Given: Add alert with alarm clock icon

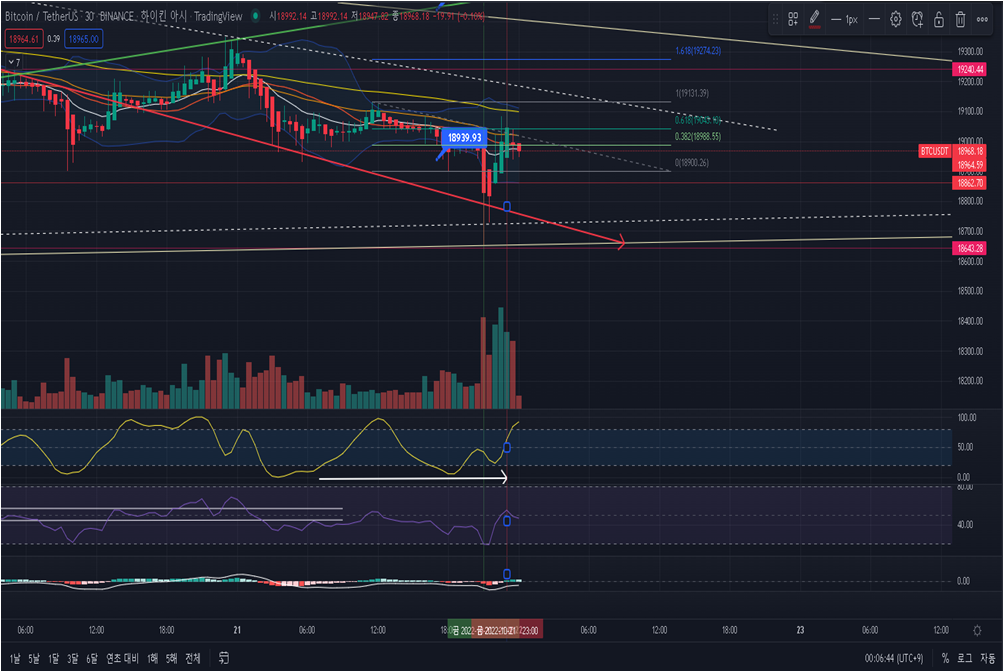Looking at the screenshot, I should coord(917,19).
